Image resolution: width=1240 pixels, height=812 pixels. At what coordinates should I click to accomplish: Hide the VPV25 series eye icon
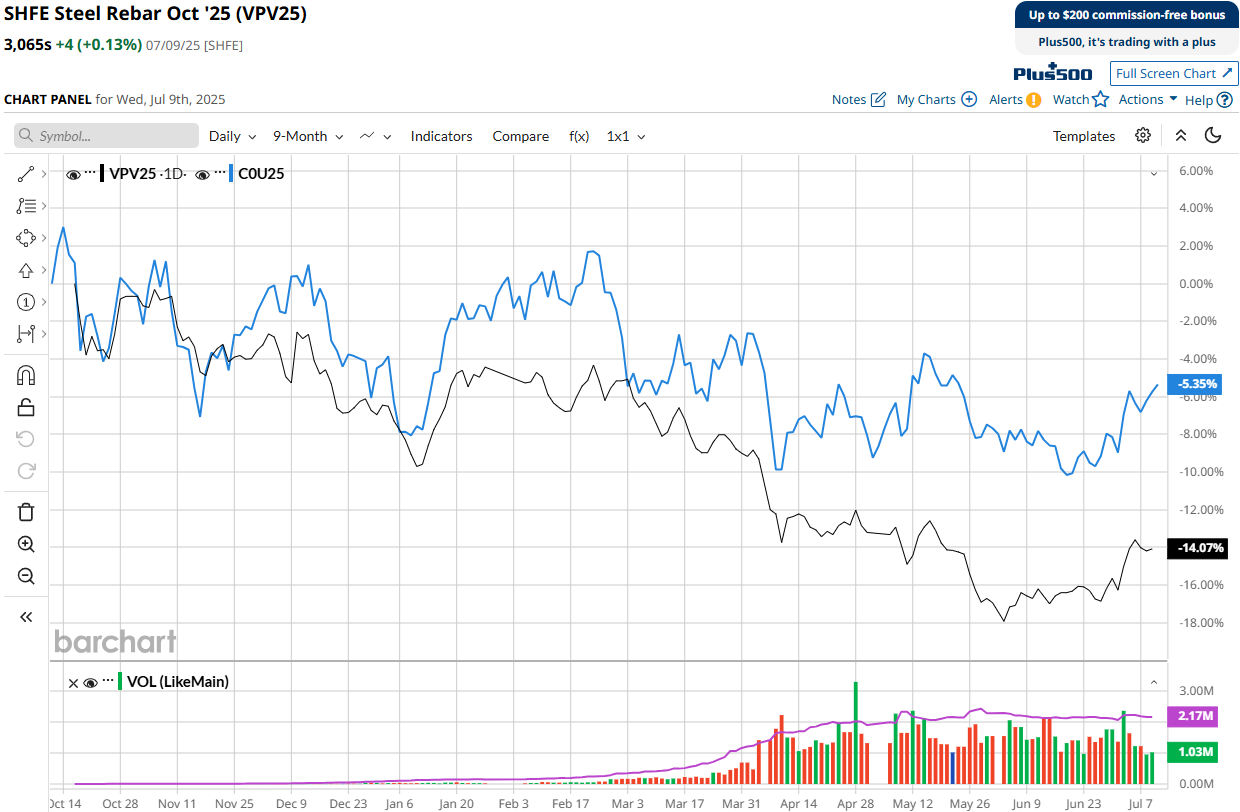coord(73,174)
